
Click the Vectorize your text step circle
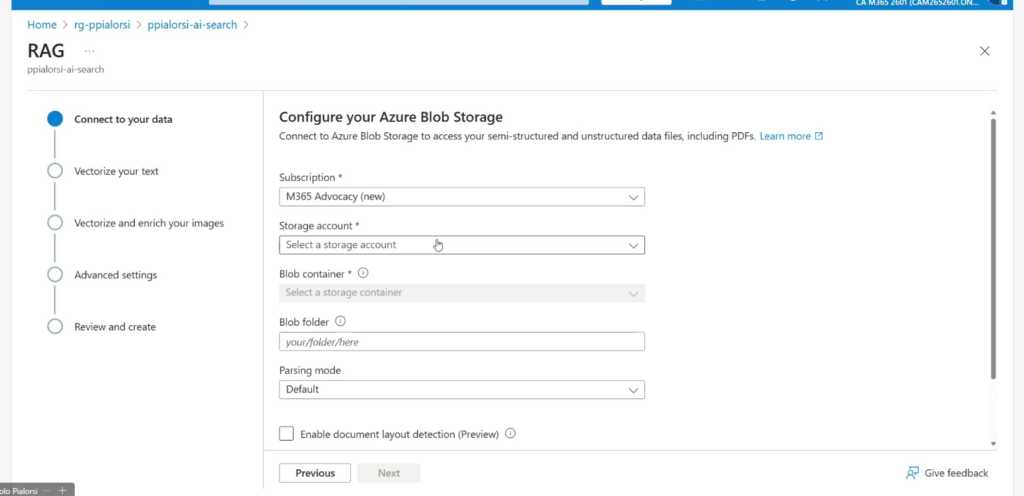(x=55, y=171)
